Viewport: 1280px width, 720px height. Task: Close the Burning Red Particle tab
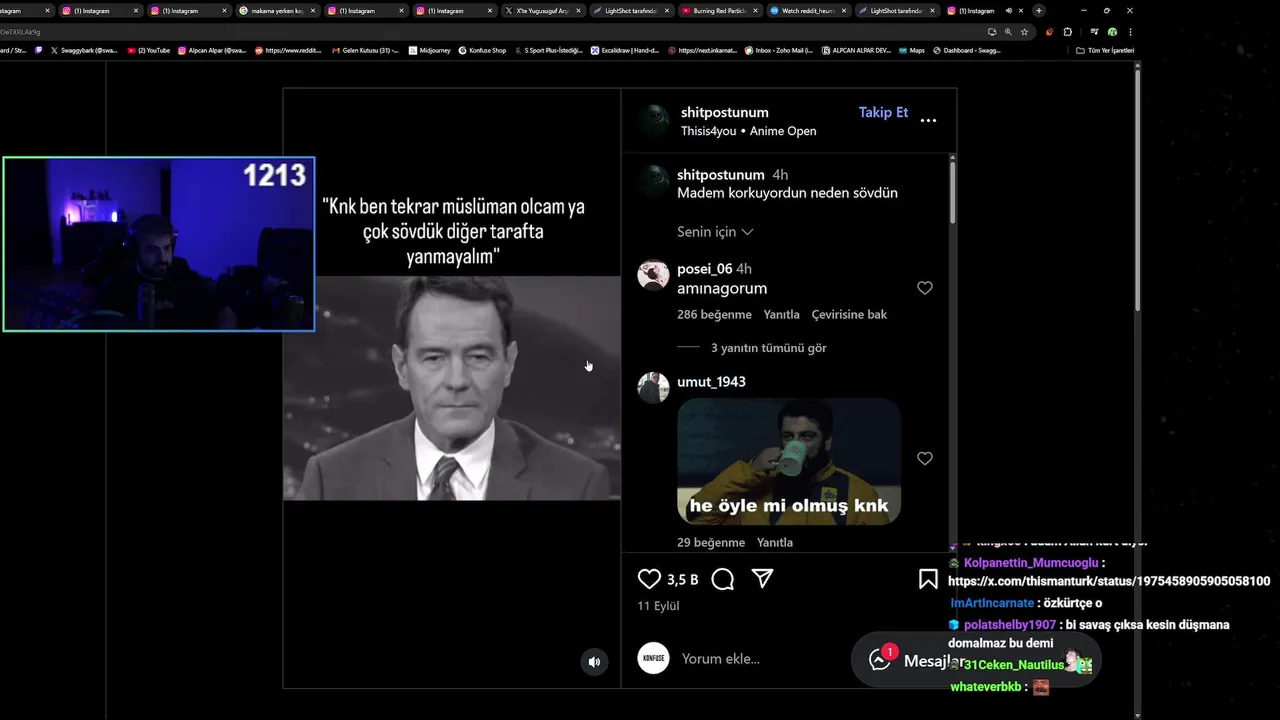(755, 10)
